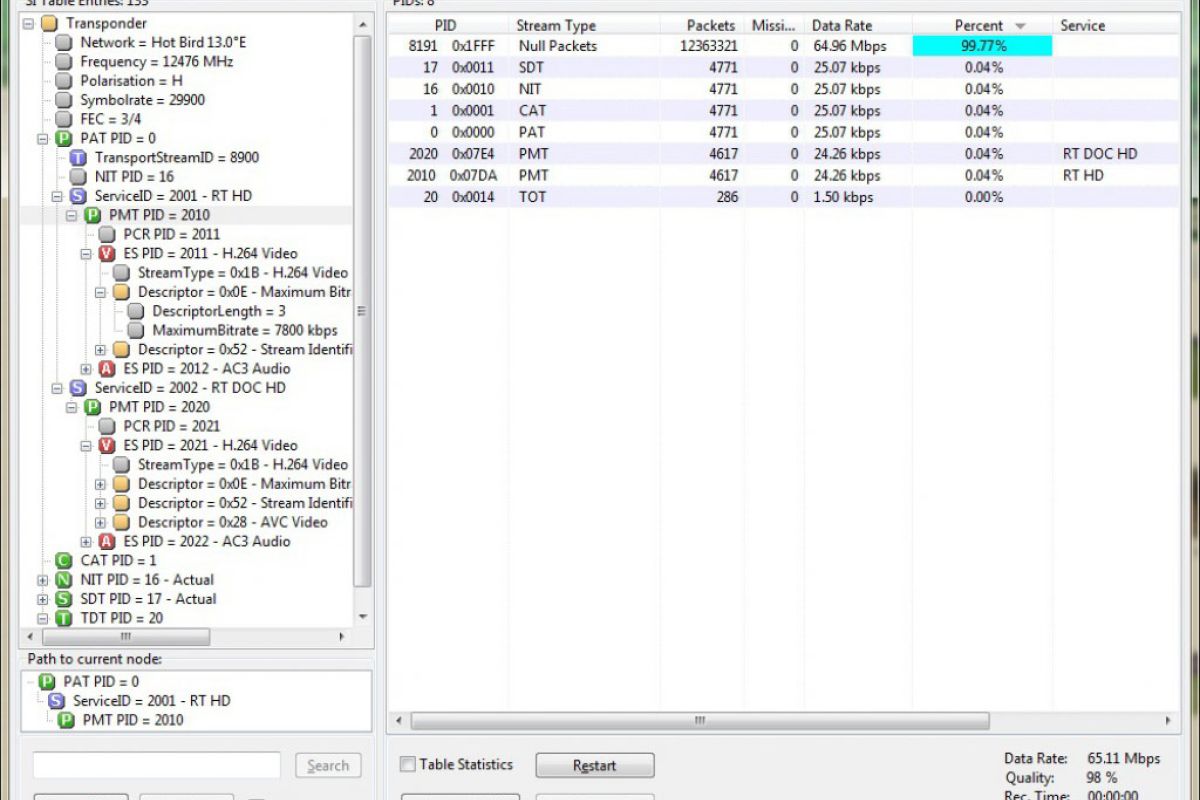
Task: Click the green N icon for NIT PID 16
Action: point(64,580)
